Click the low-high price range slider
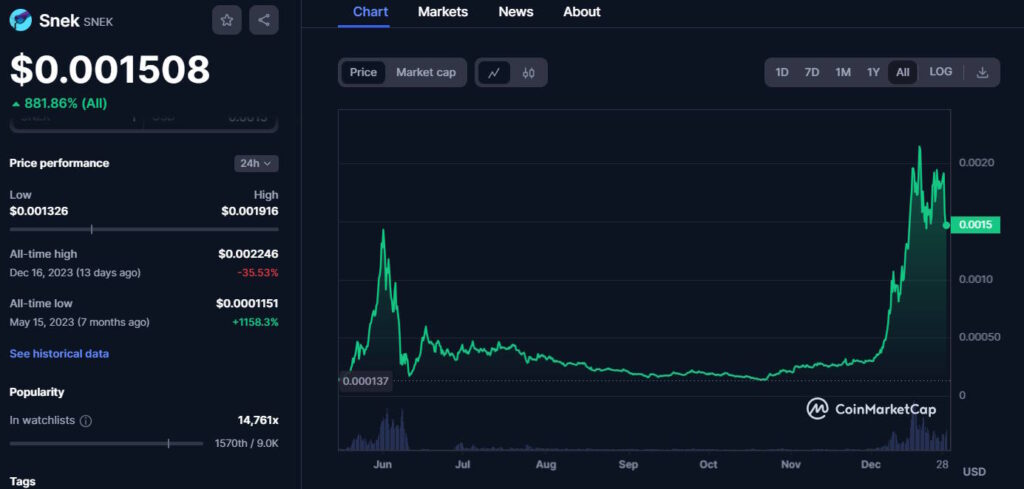Image resolution: width=1024 pixels, height=489 pixels. [x=144, y=229]
